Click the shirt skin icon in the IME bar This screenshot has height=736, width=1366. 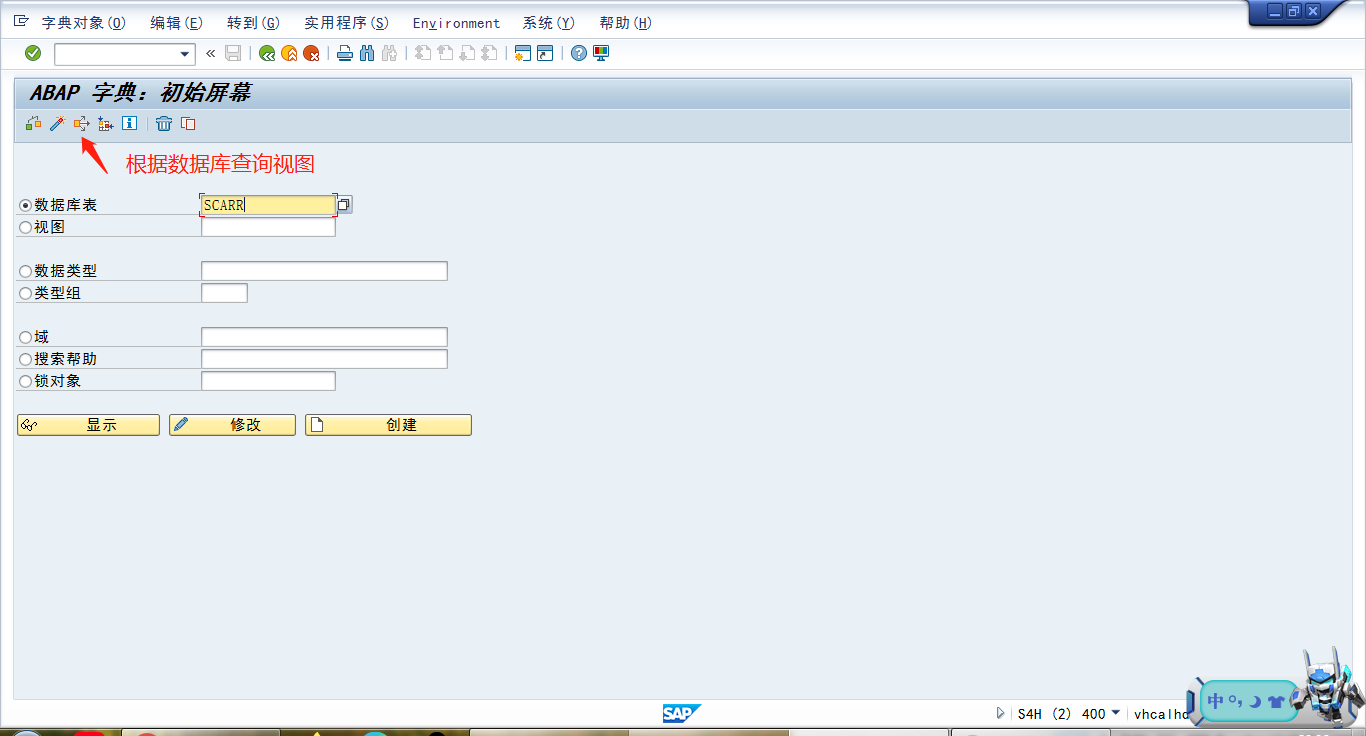(x=1276, y=702)
